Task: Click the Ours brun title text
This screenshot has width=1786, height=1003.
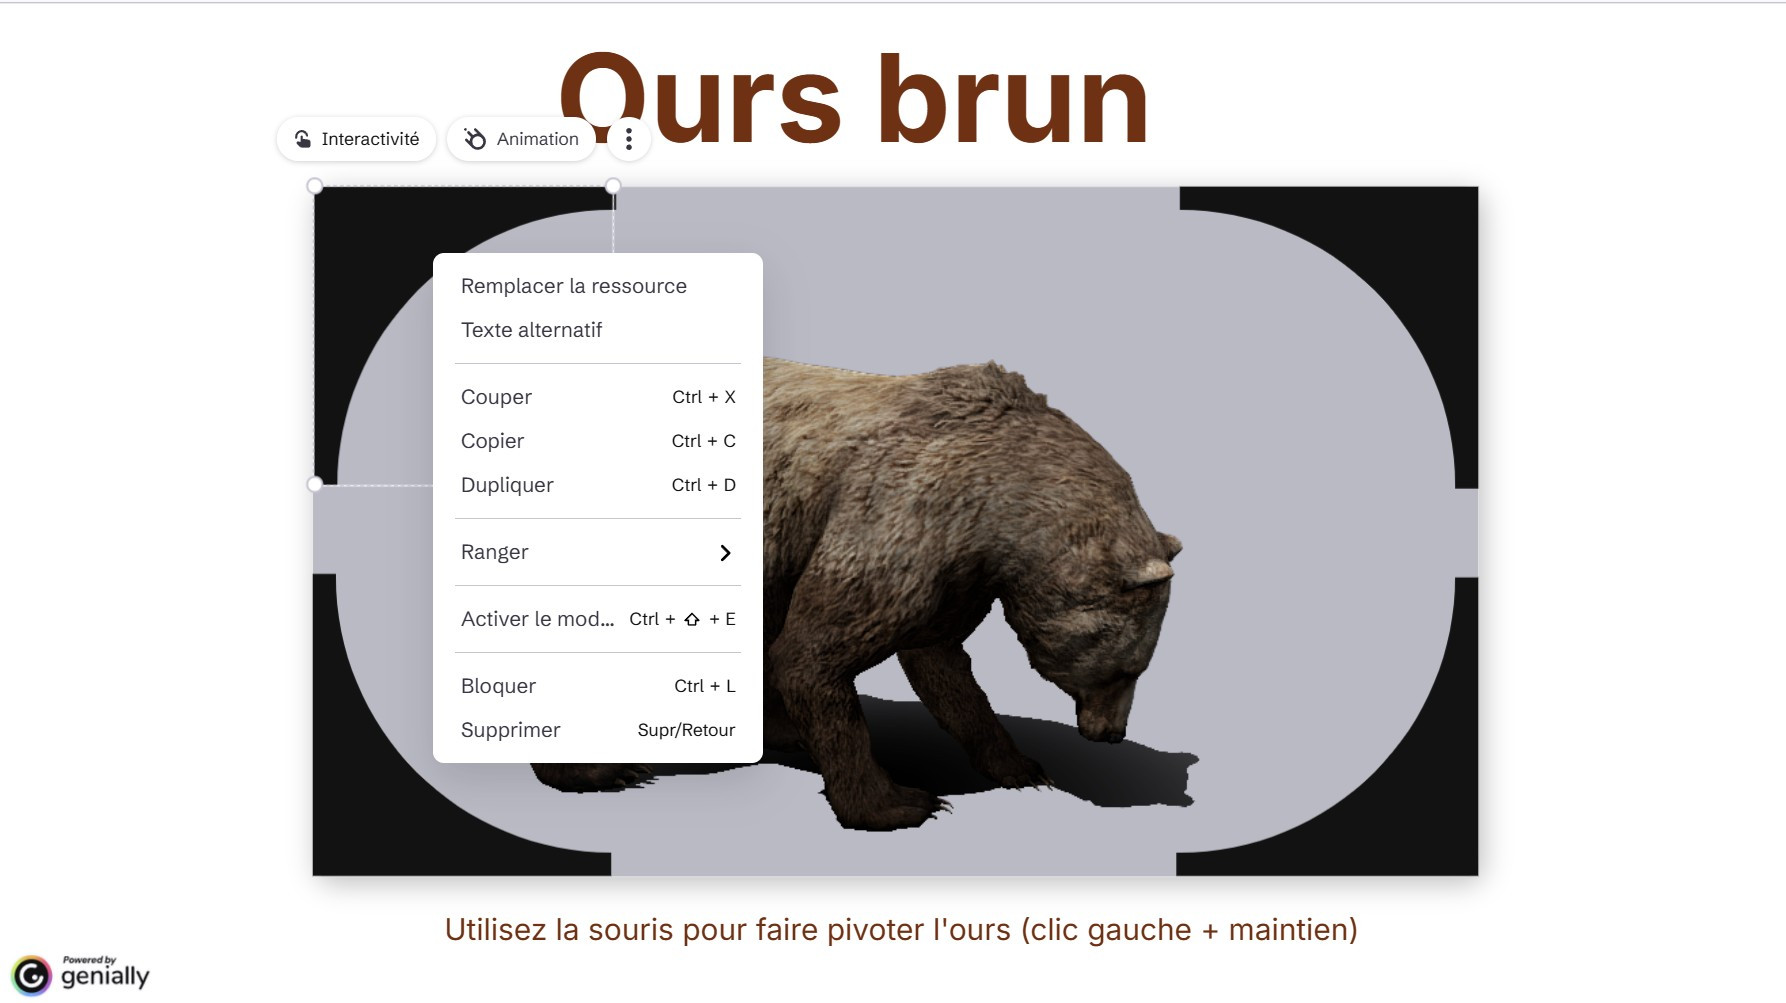Action: (854, 100)
